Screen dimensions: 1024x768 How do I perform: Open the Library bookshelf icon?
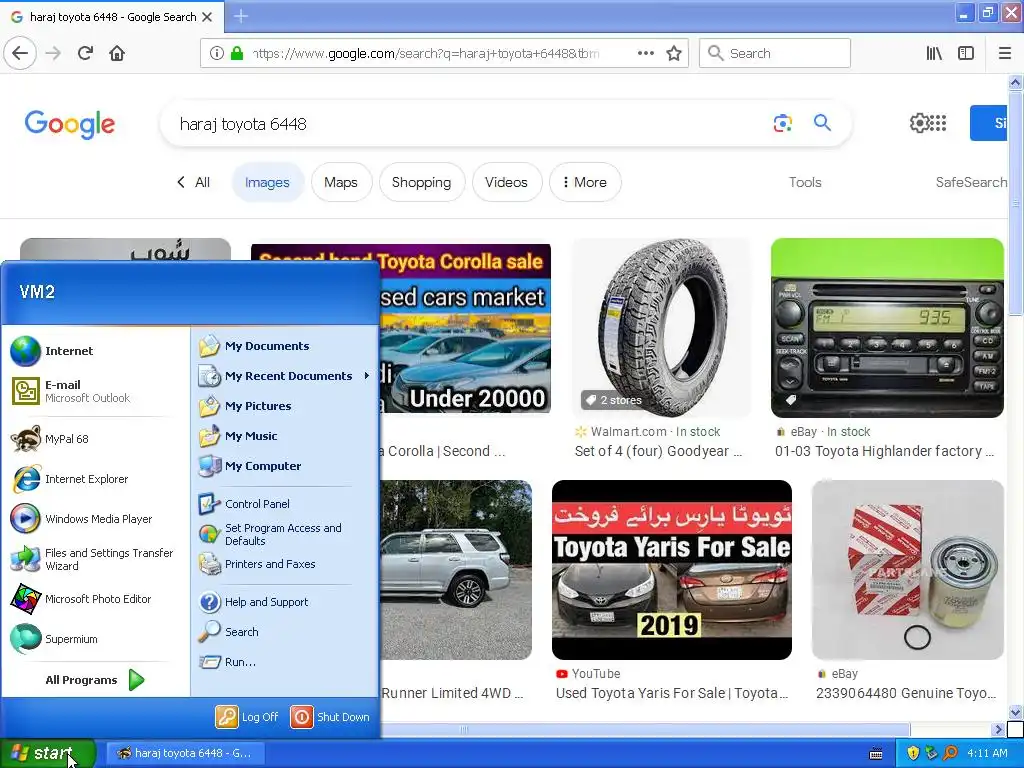pyautogui.click(x=934, y=54)
